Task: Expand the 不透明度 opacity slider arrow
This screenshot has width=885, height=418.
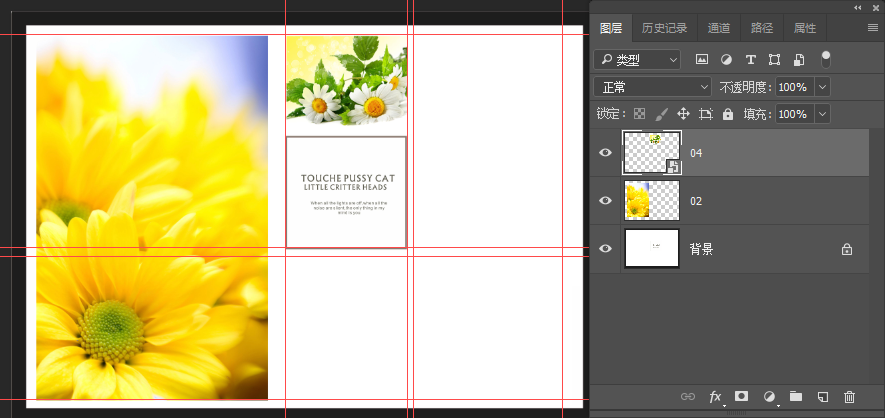Action: [x=822, y=87]
